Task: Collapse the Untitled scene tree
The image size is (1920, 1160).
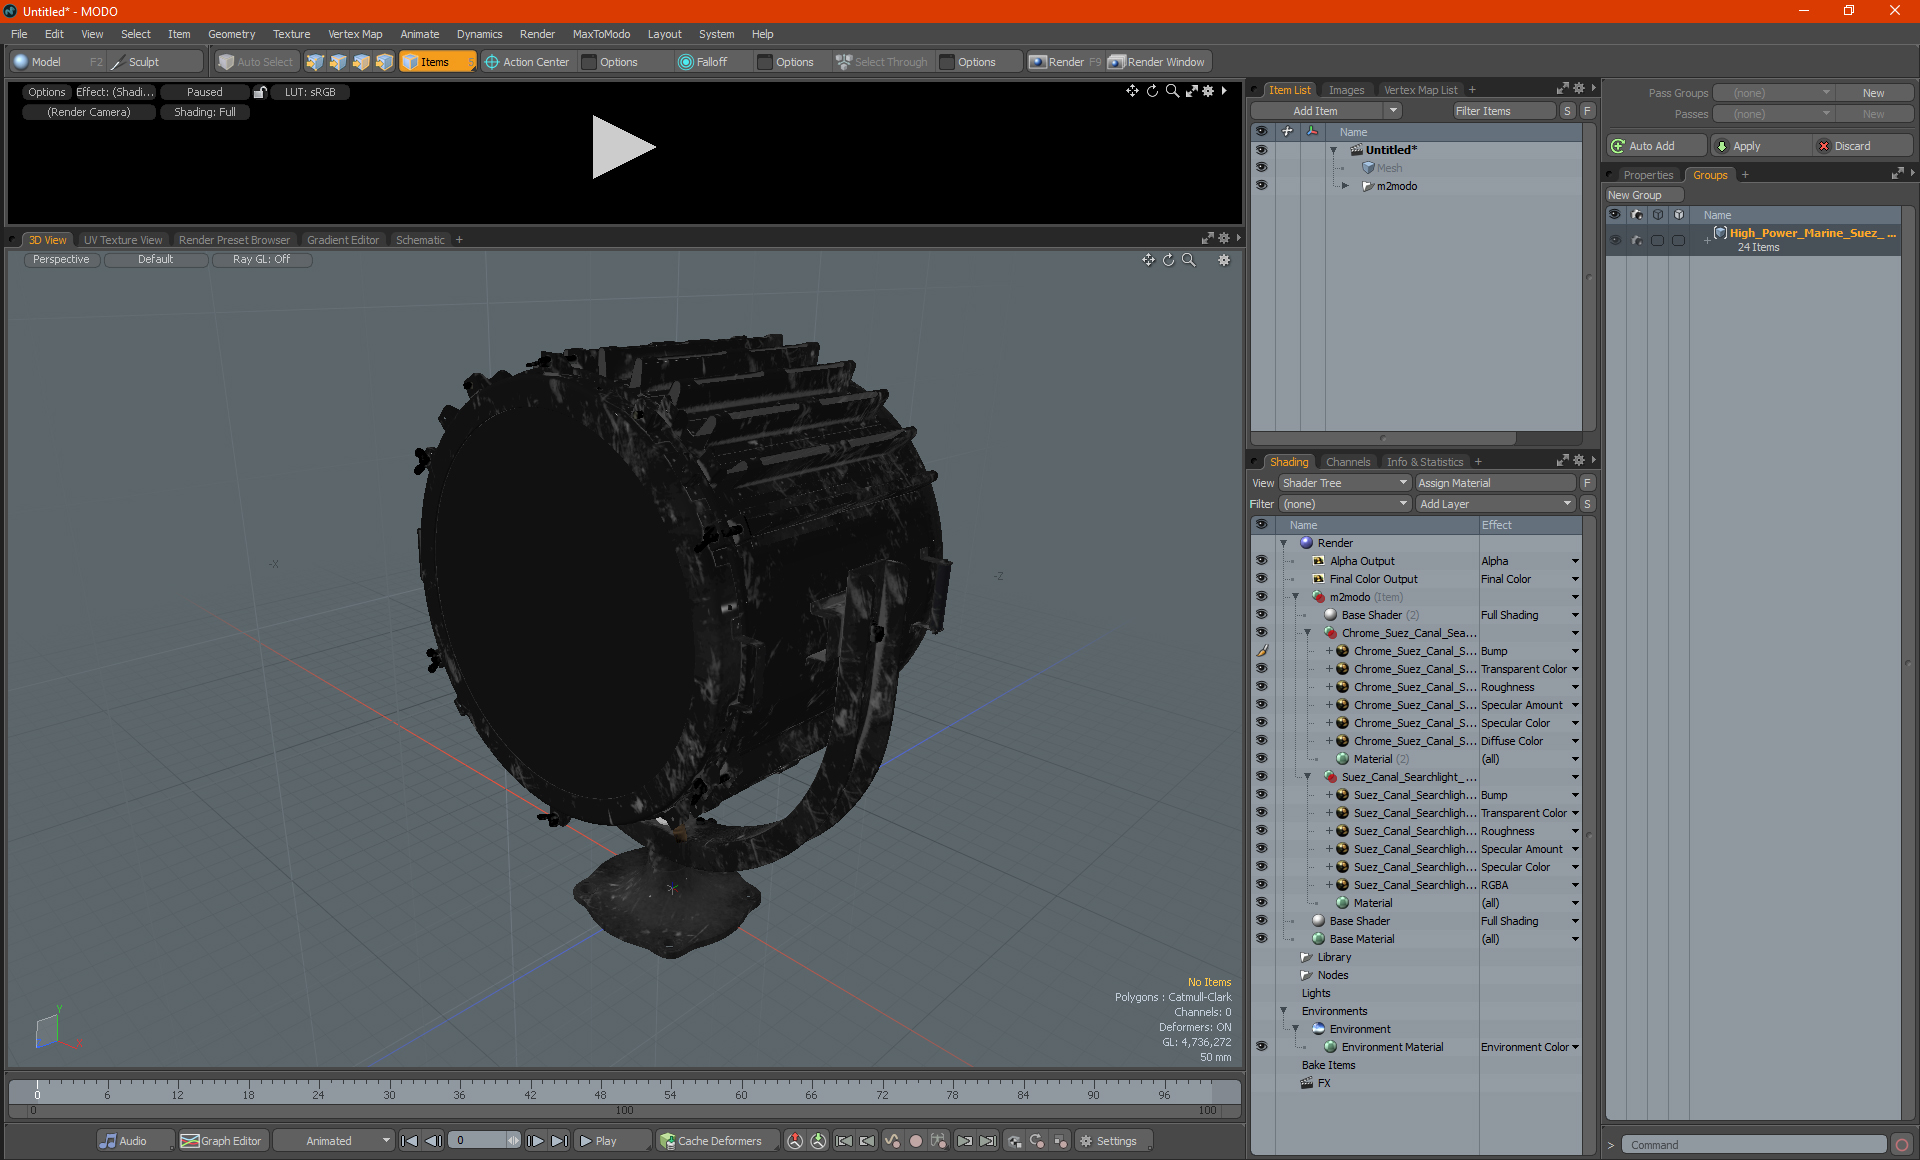Action: tap(1334, 150)
